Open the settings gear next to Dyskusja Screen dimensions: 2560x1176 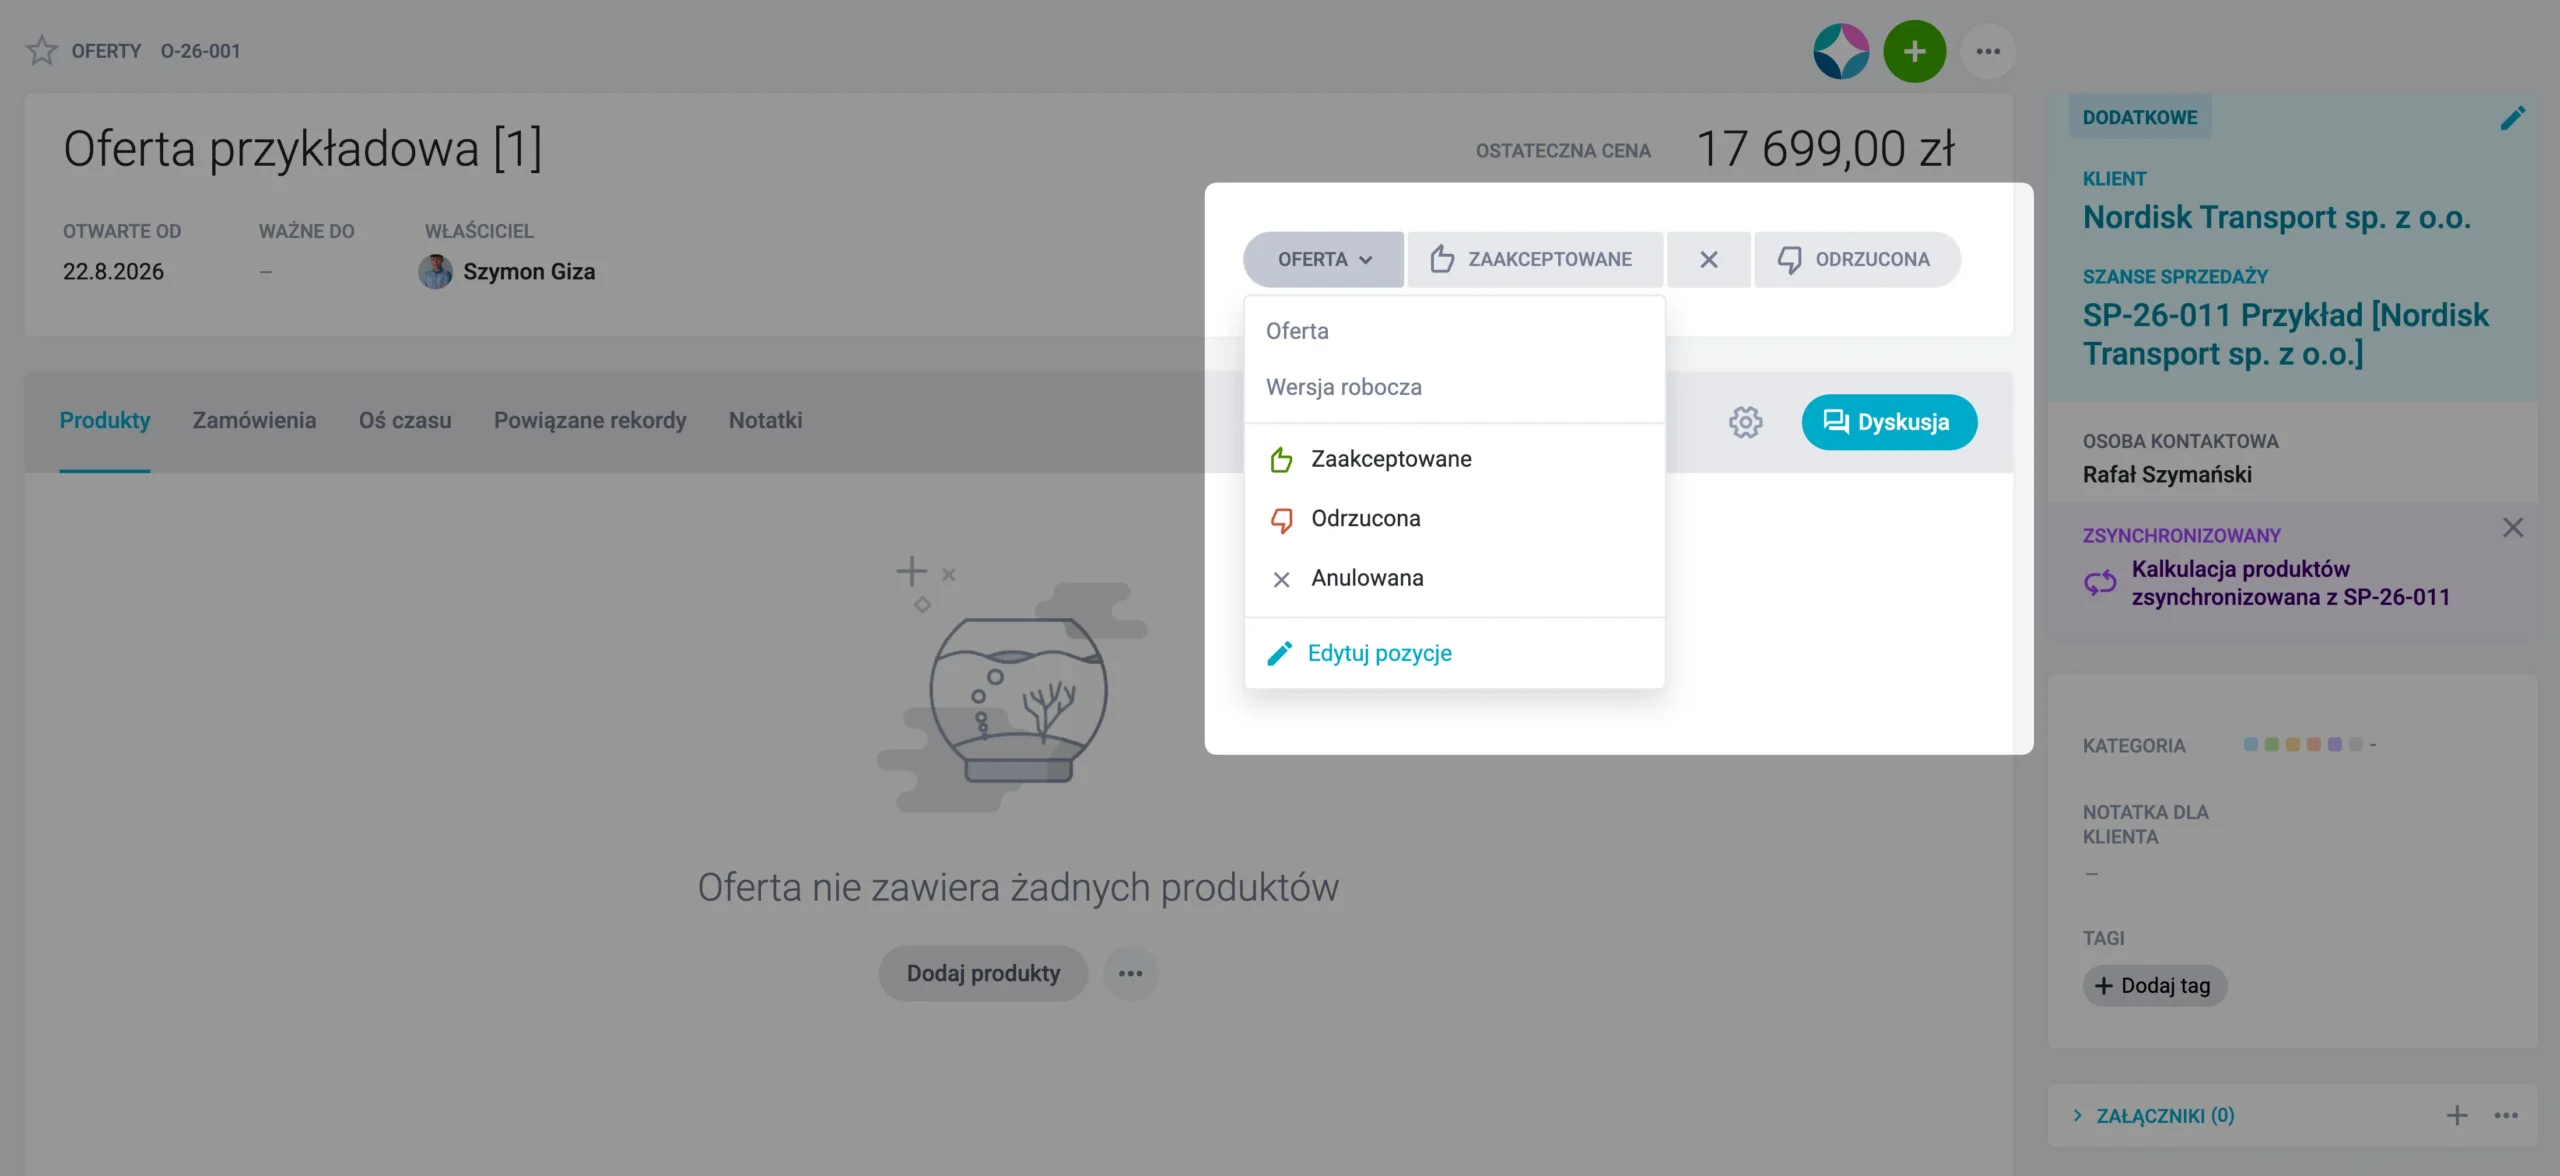(x=1745, y=422)
